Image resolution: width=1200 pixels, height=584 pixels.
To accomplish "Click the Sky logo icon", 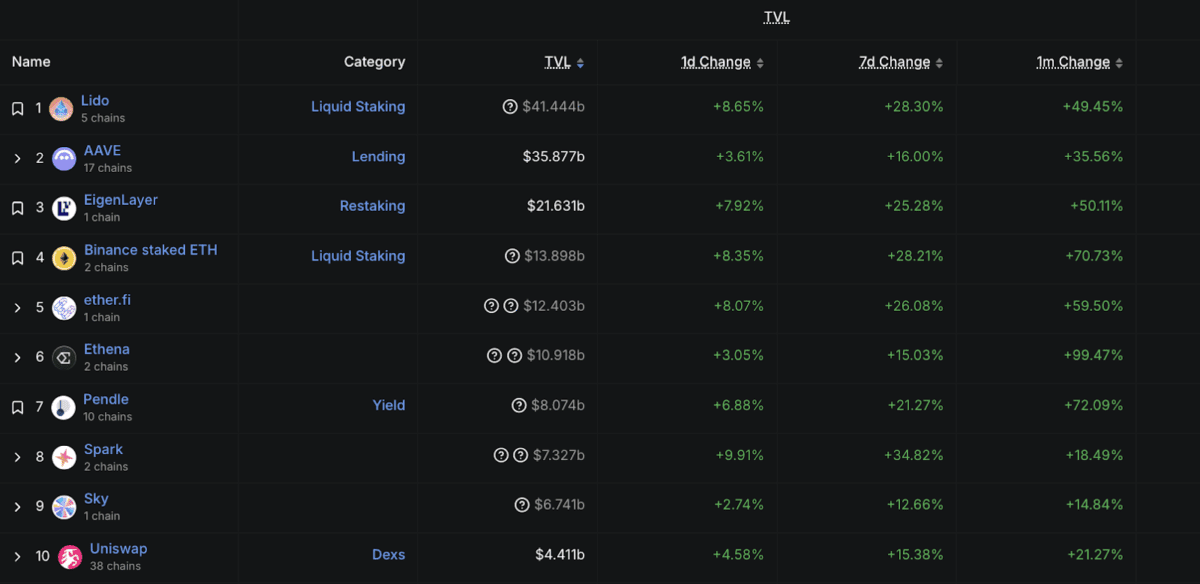I will [x=64, y=507].
